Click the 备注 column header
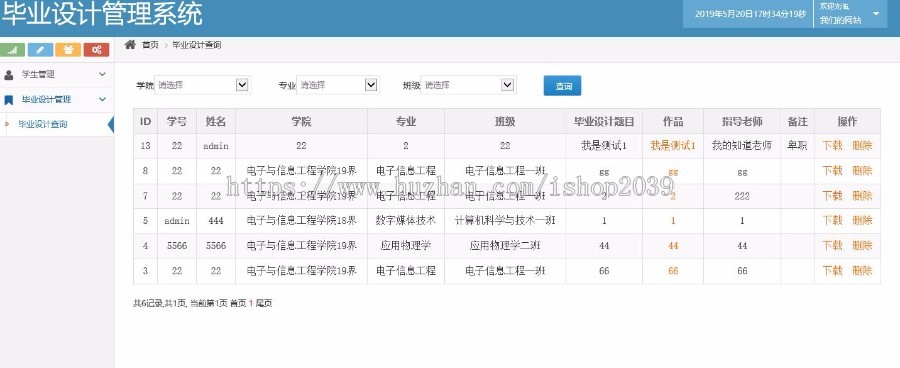This screenshot has height=368, width=900. (x=797, y=121)
